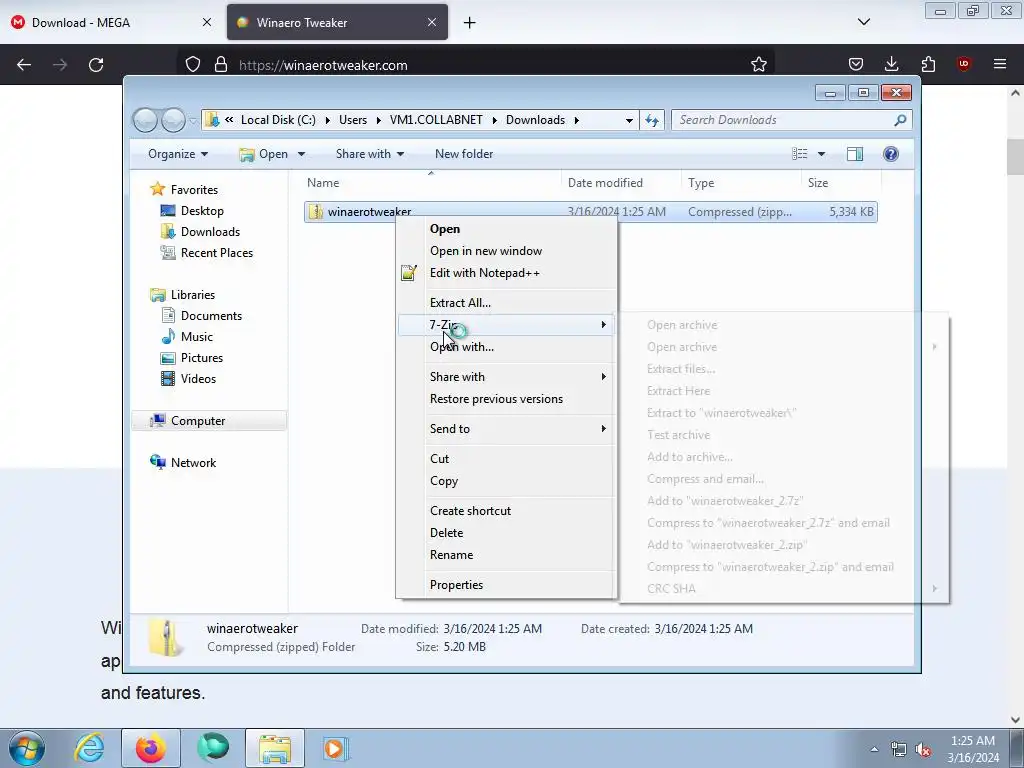This screenshot has height=768, width=1024.
Task: Open the dropdown arrow next to Open
Action: pyautogui.click(x=301, y=154)
